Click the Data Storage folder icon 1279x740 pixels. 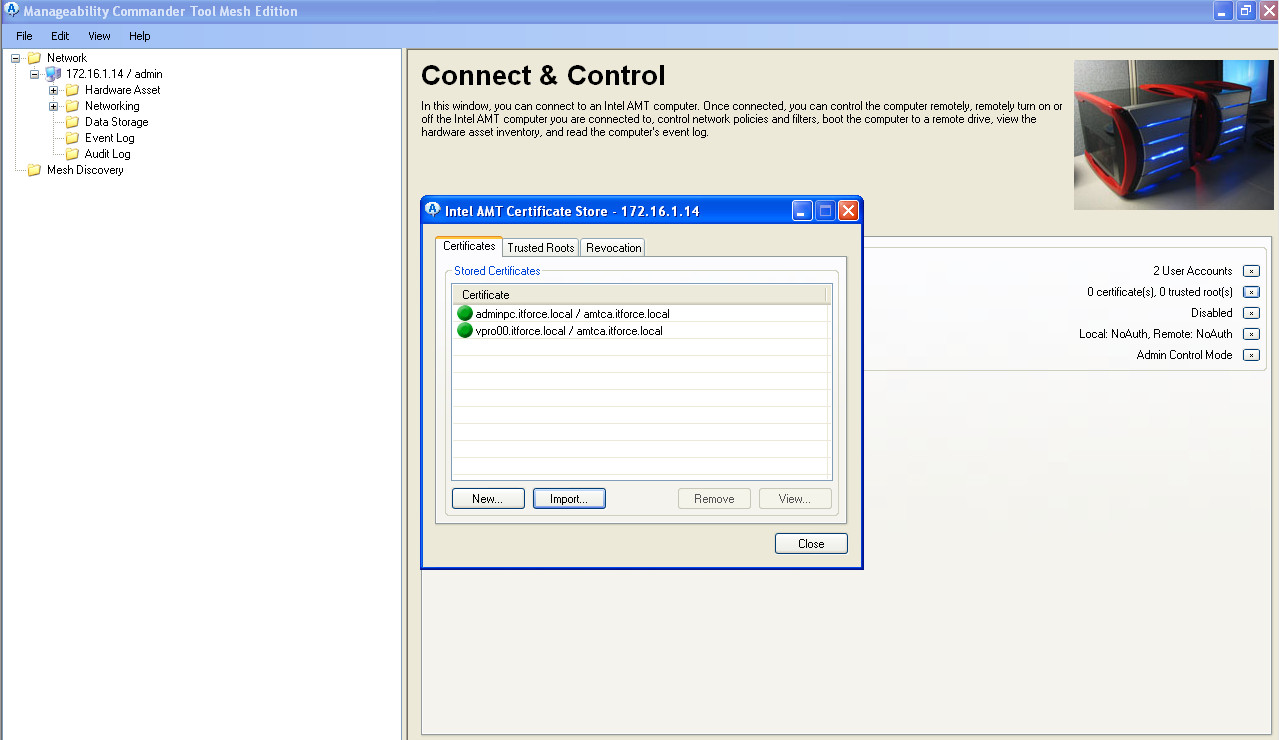point(72,122)
